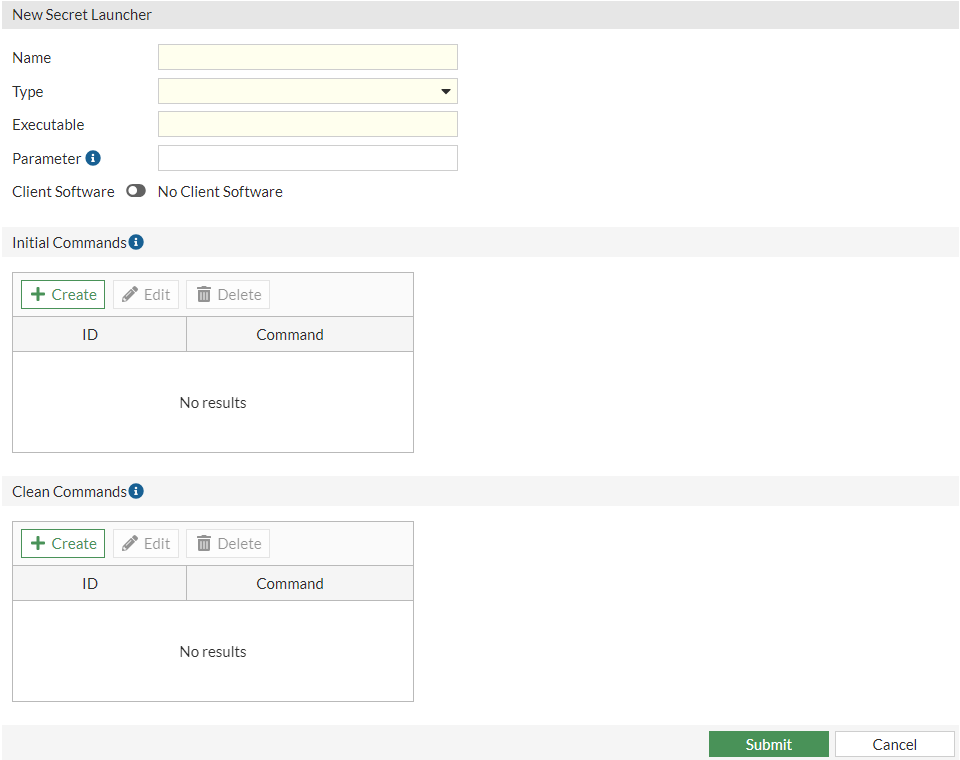Toggle the Client Software switch
This screenshot has width=960, height=760.
[136, 191]
